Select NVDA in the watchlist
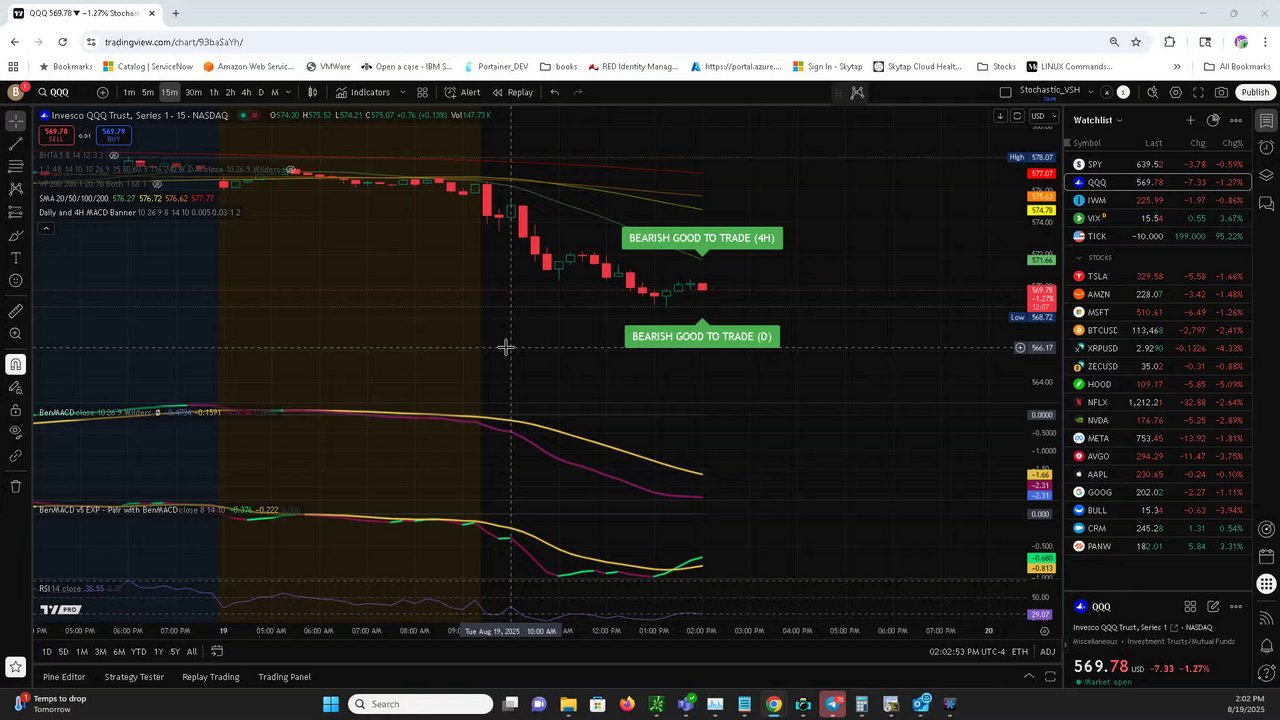 pyautogui.click(x=1158, y=420)
